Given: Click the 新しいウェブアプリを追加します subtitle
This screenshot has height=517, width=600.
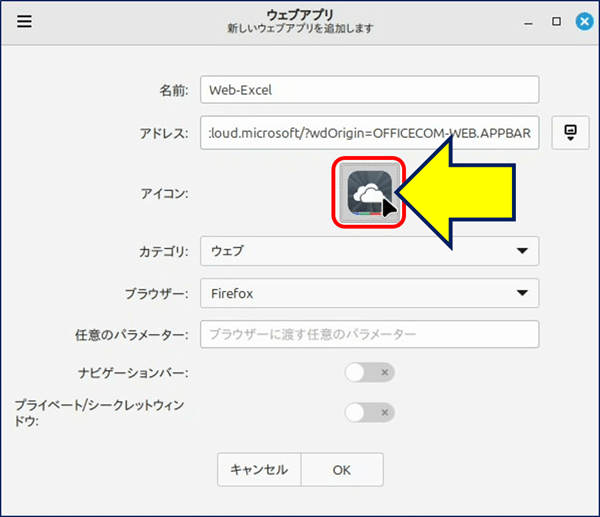Looking at the screenshot, I should coord(300,29).
